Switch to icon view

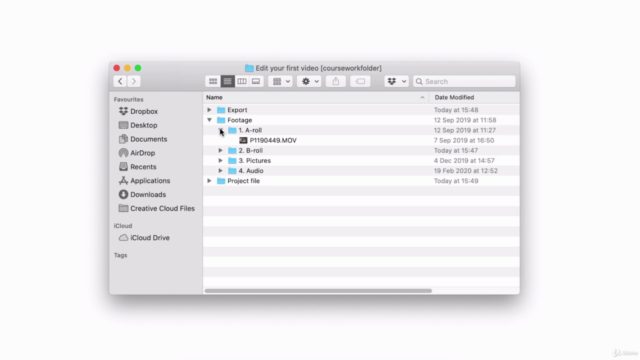point(213,81)
